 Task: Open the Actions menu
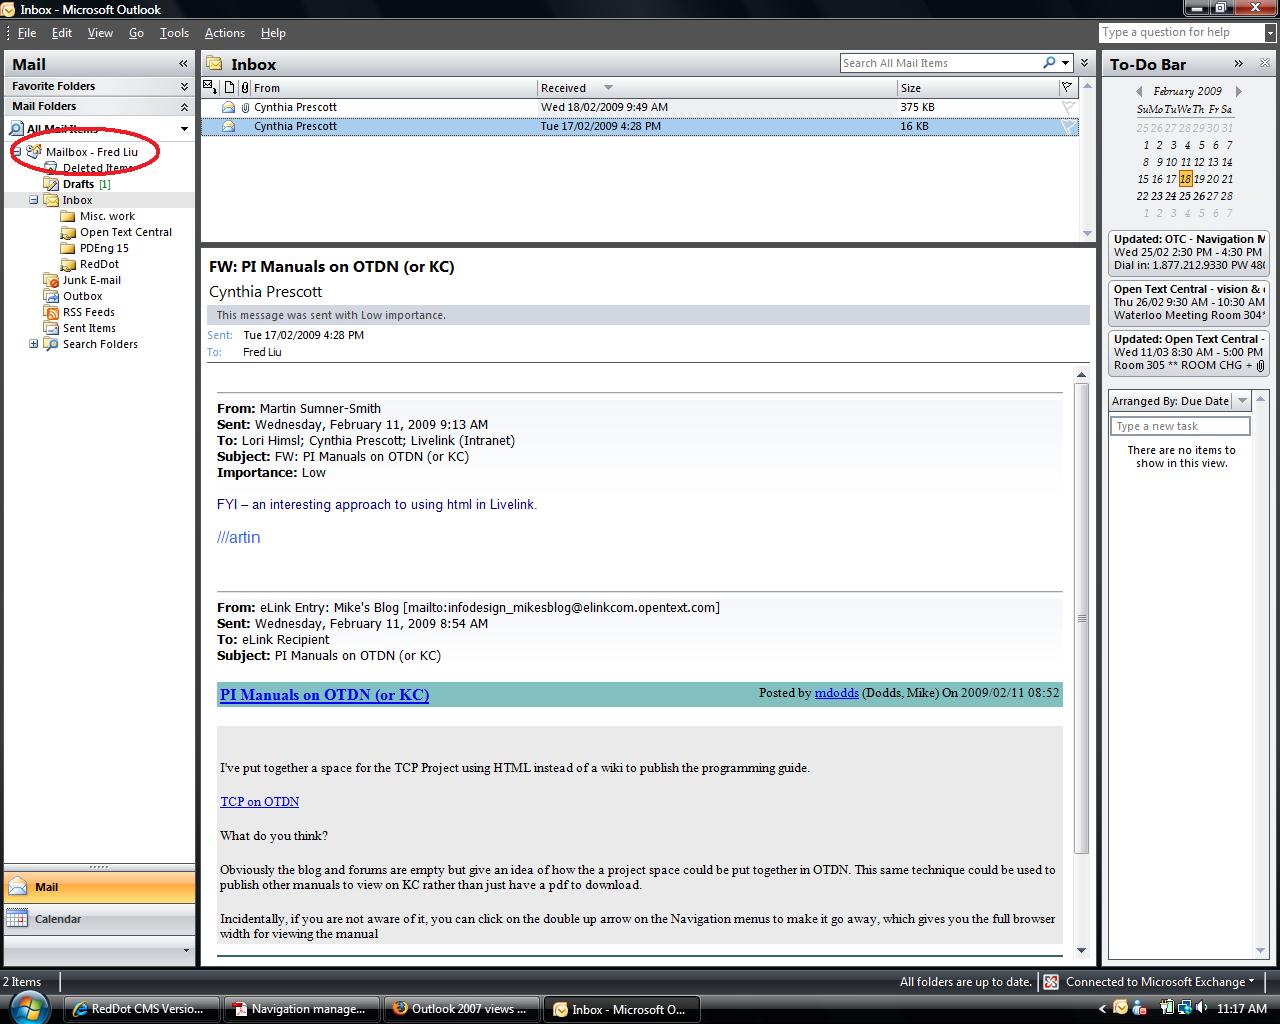(x=225, y=33)
